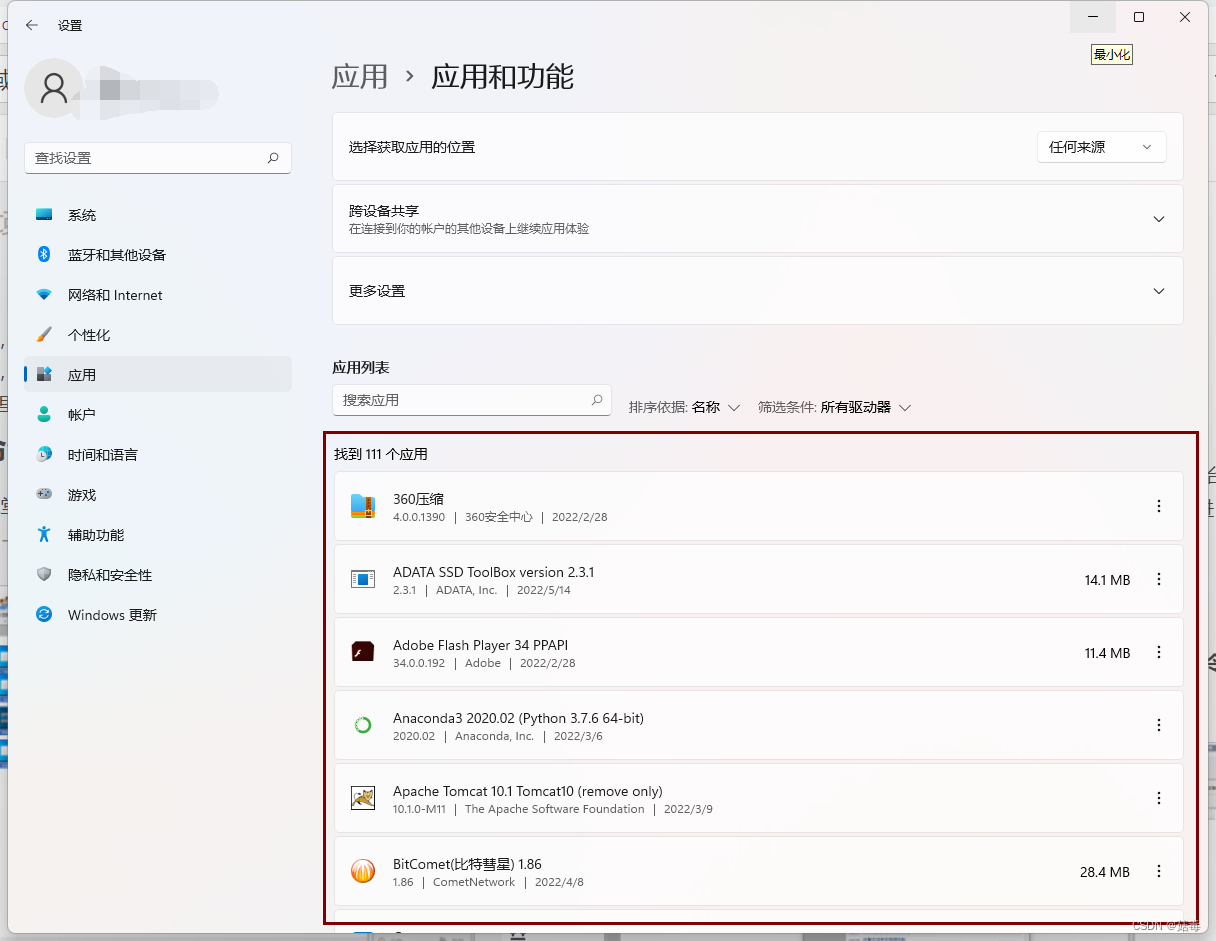
Task: Click the Wi-Fi network icon
Action: click(x=44, y=295)
